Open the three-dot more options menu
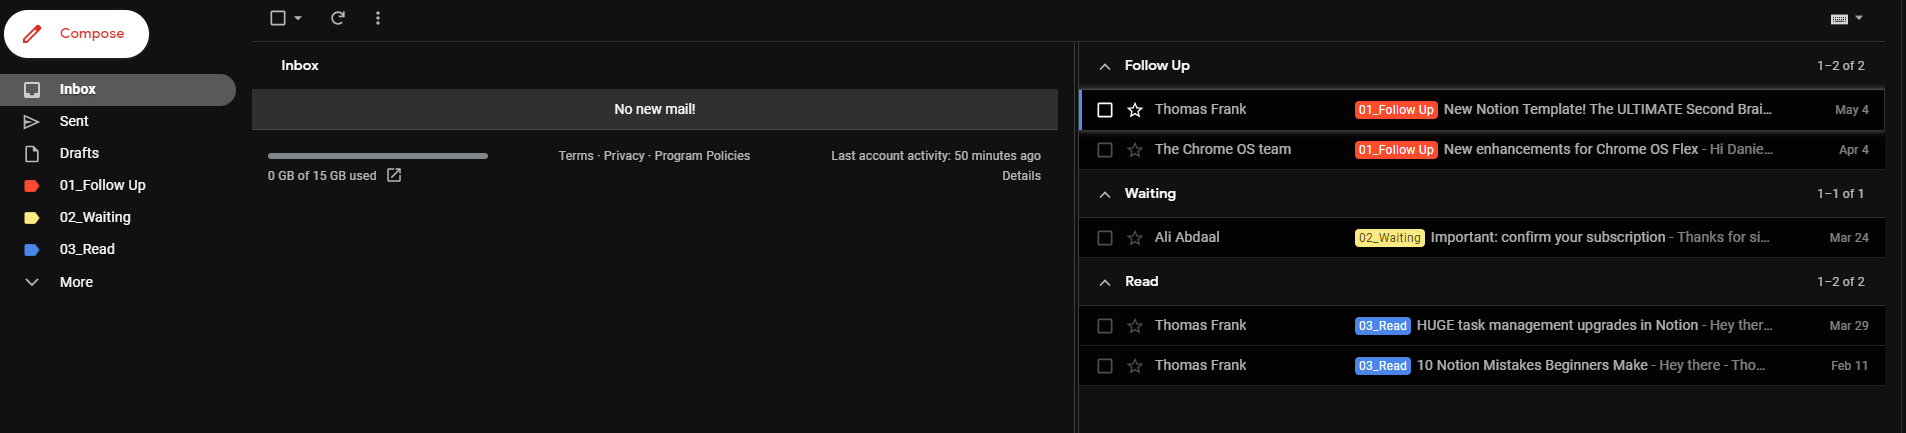This screenshot has width=1906, height=433. 378,18
